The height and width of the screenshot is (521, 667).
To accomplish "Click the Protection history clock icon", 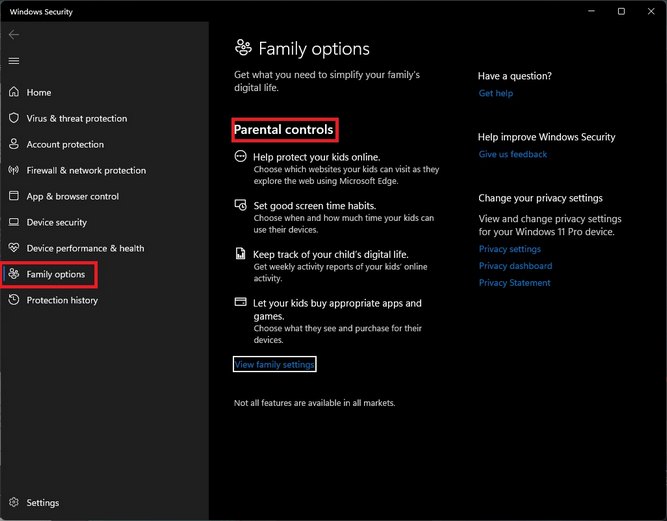I will [14, 300].
